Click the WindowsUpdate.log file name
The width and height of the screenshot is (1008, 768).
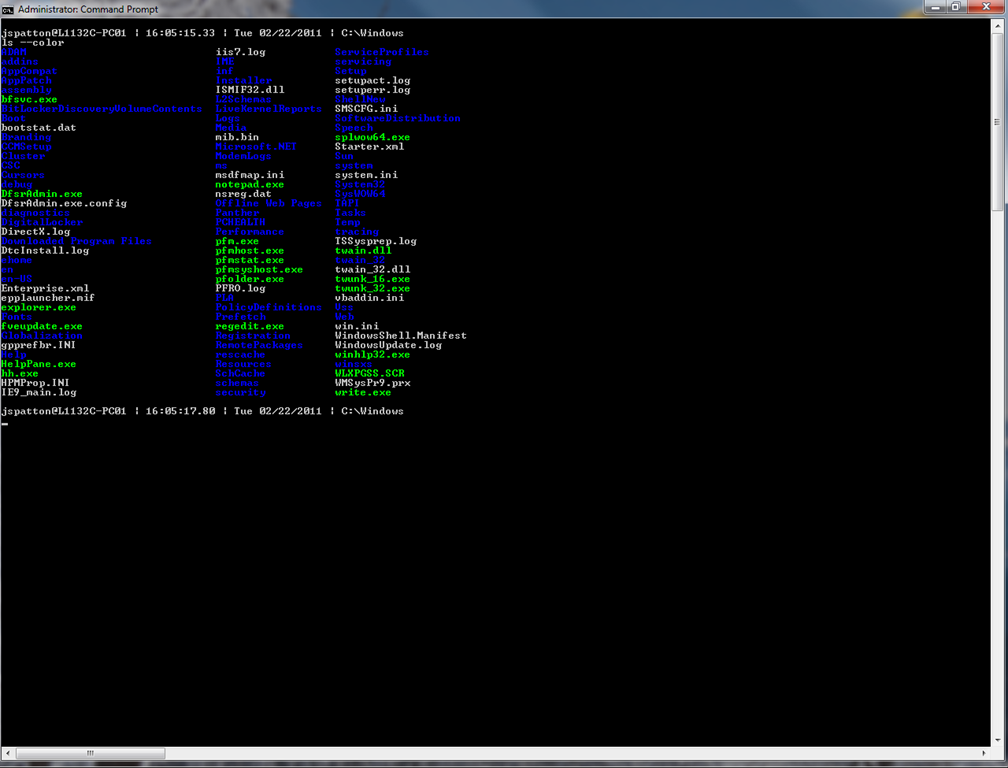[387, 345]
